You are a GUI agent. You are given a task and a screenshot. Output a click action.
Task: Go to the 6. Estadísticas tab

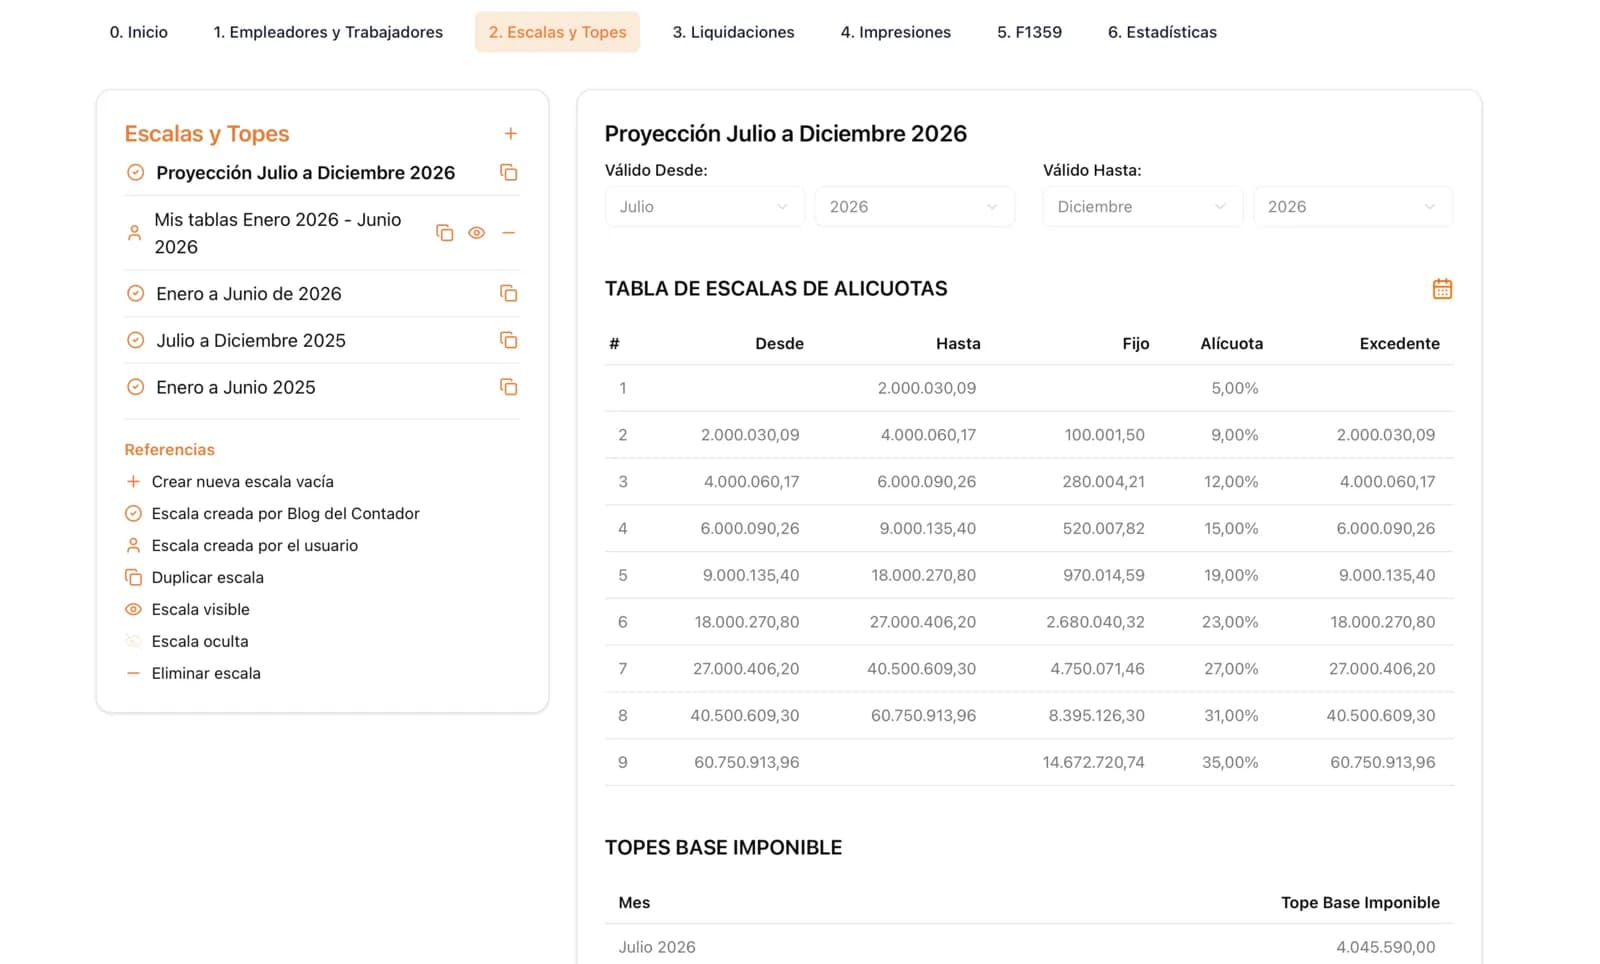pyautogui.click(x=1162, y=32)
